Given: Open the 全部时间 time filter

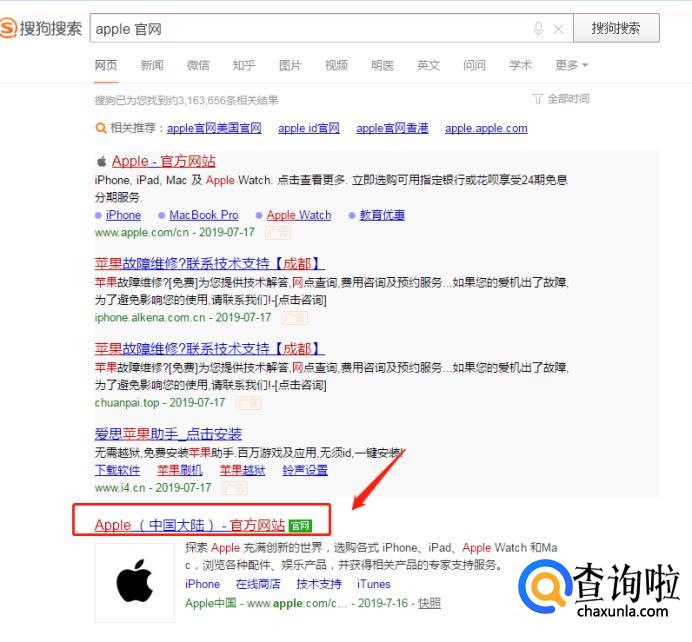Looking at the screenshot, I should [568, 99].
